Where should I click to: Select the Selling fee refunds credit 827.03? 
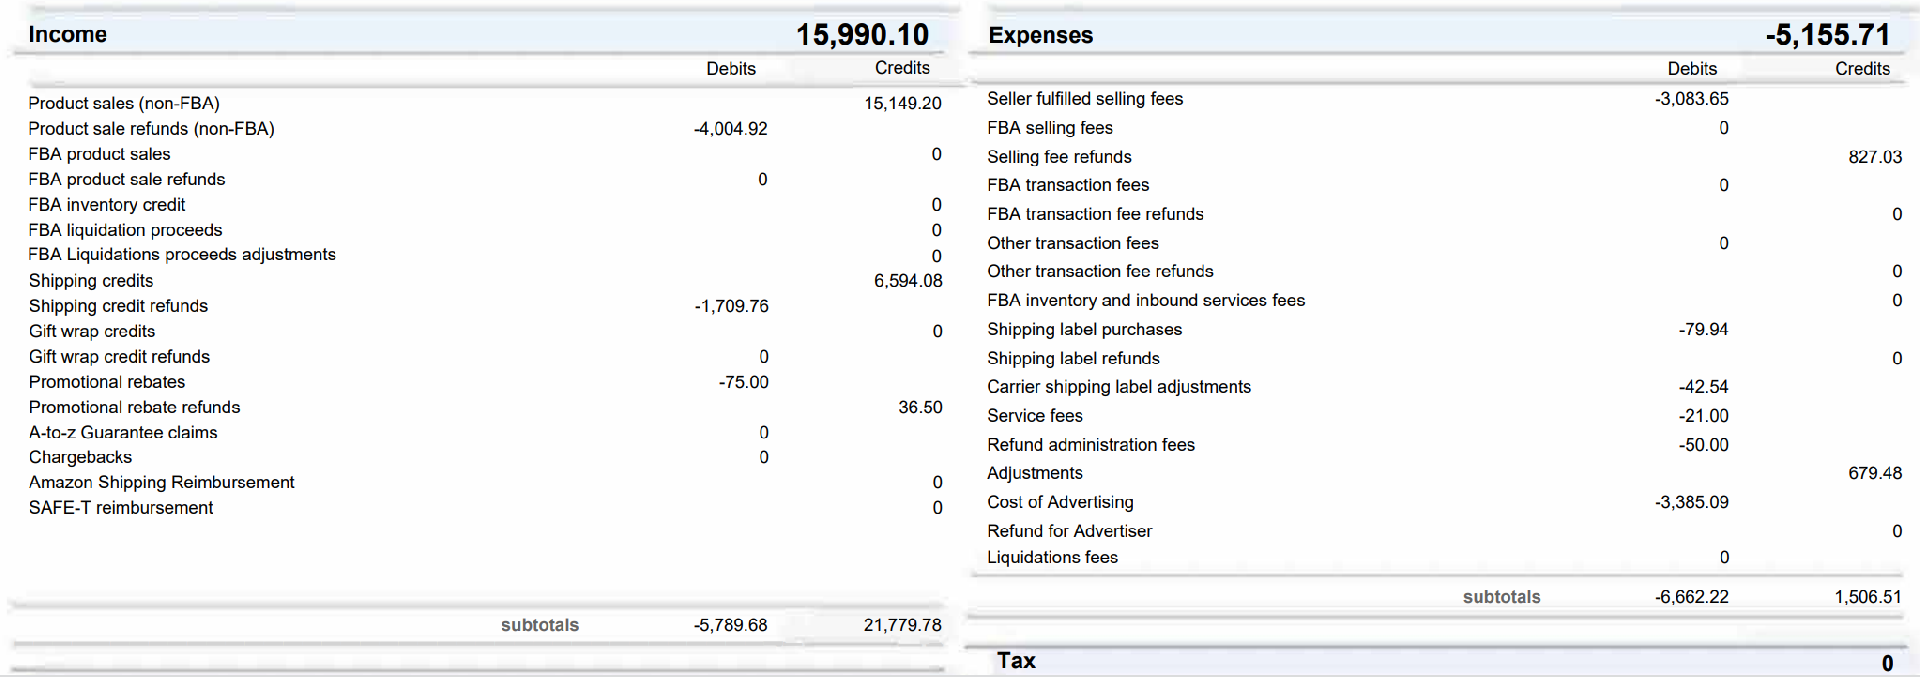(1874, 157)
